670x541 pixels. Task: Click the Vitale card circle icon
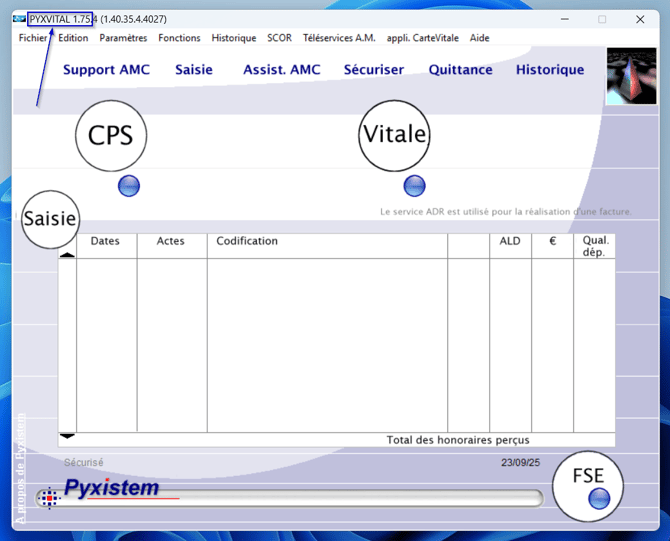[394, 135]
